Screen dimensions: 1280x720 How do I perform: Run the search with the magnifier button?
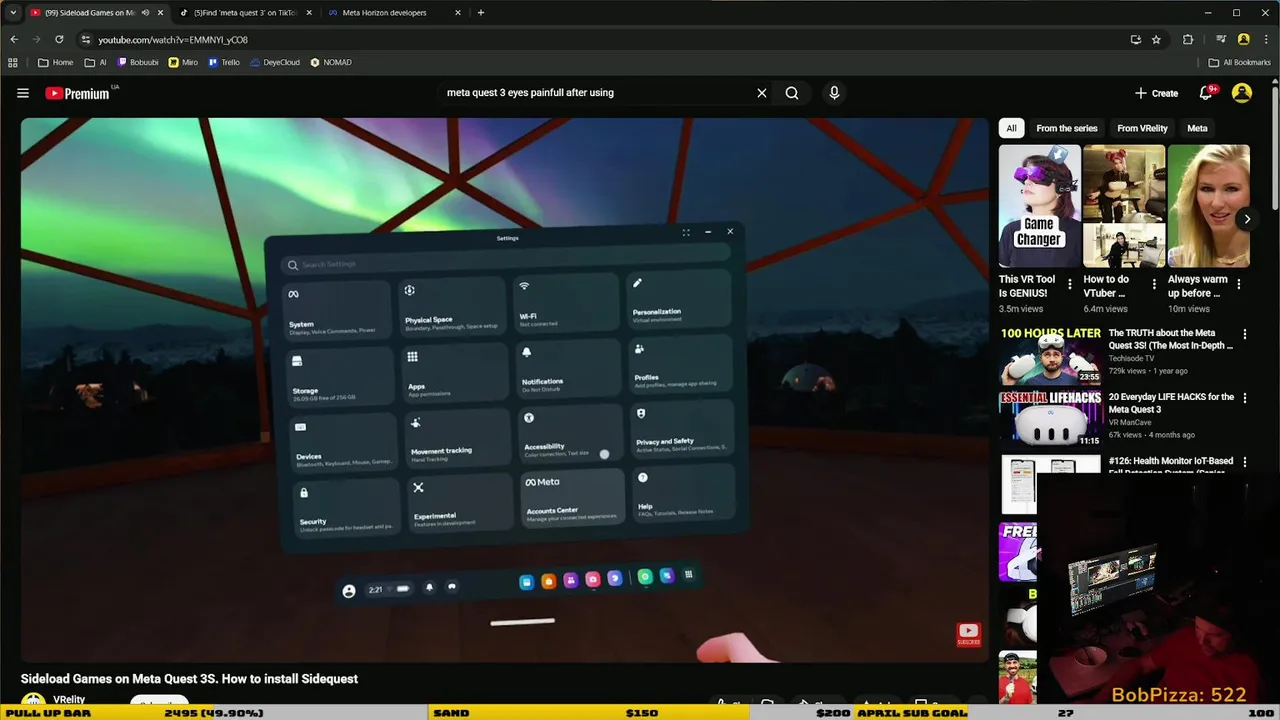792,93
